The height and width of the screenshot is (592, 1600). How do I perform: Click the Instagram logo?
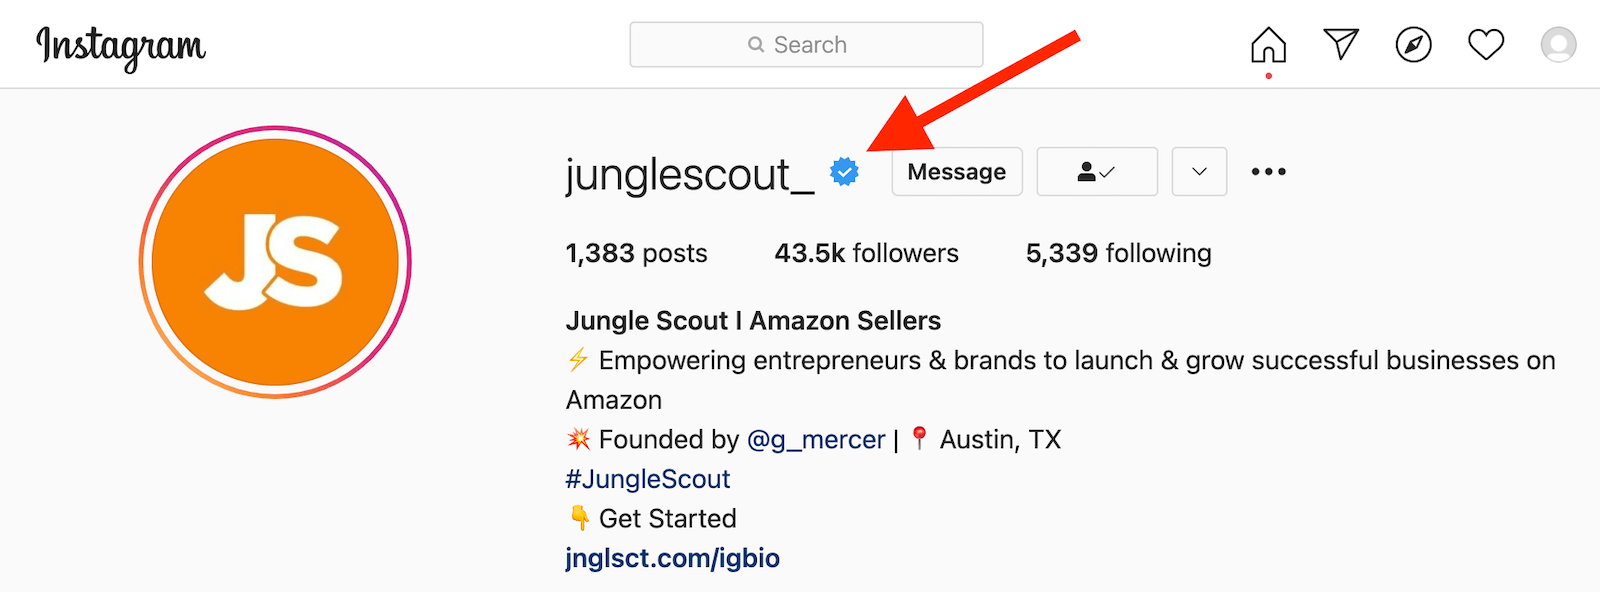[121, 46]
